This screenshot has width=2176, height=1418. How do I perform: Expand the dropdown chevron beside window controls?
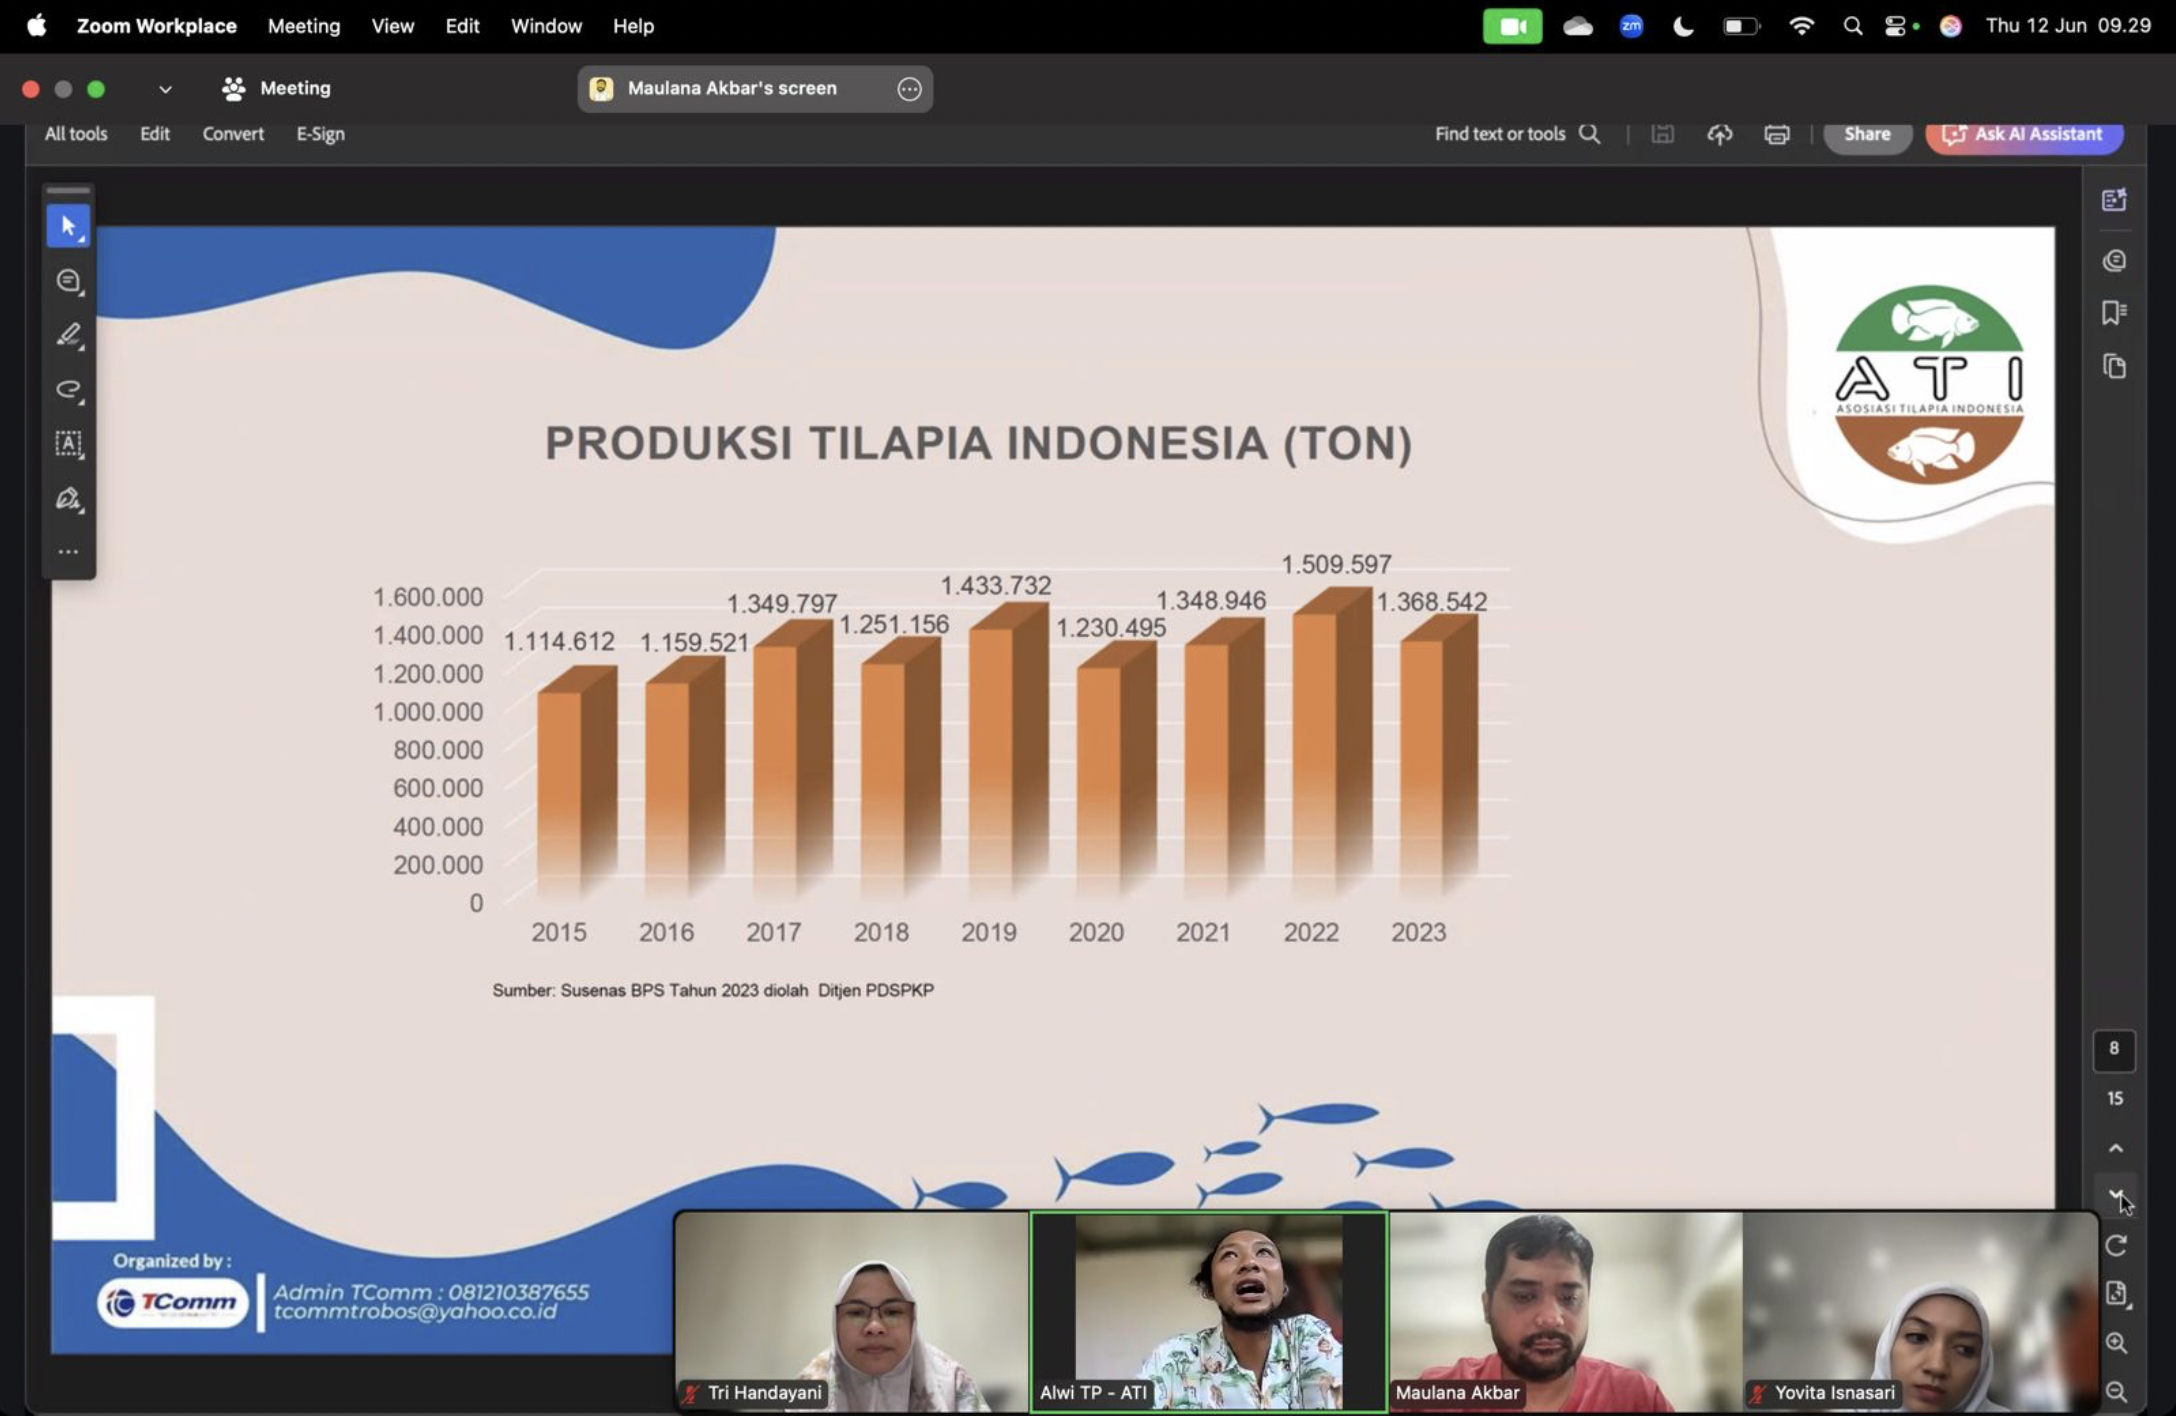pos(165,89)
